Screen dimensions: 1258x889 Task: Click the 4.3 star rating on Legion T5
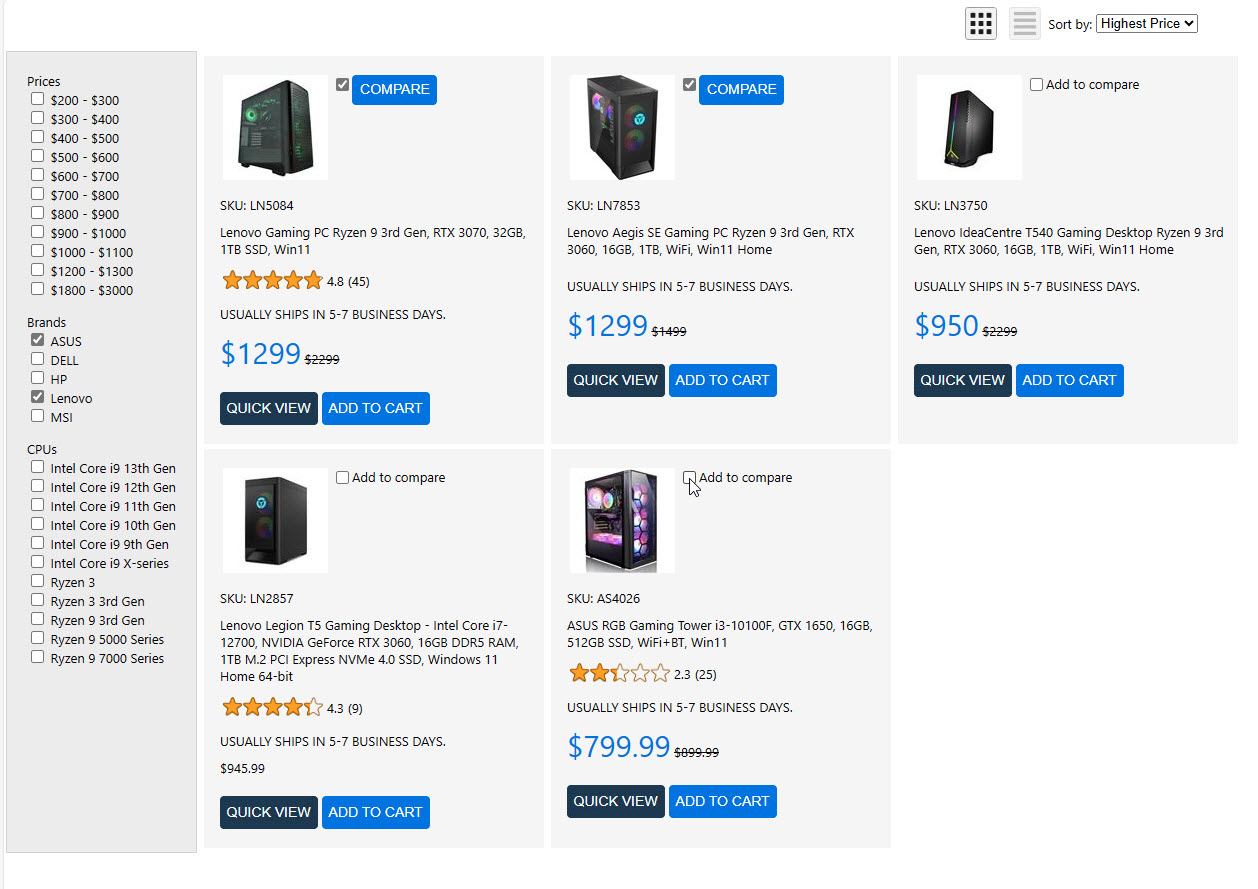pyautogui.click(x=272, y=708)
